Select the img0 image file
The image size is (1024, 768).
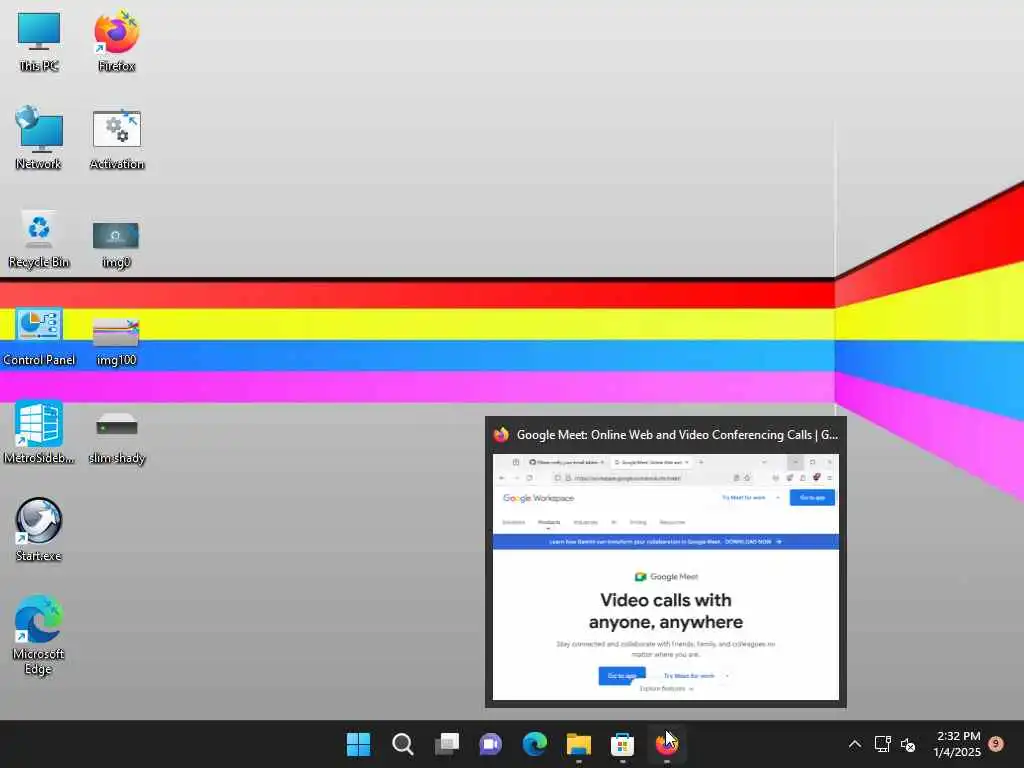[116, 244]
